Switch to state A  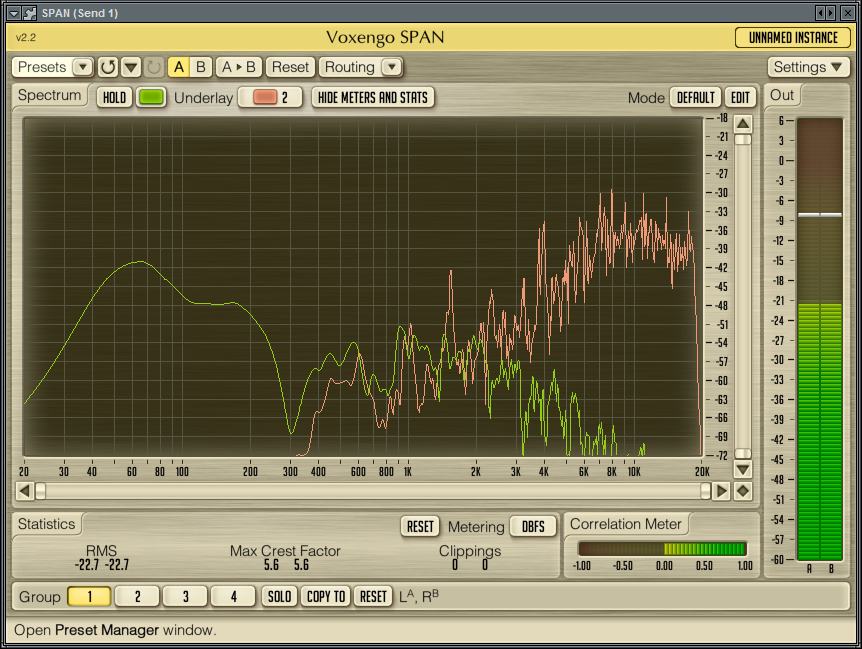179,67
